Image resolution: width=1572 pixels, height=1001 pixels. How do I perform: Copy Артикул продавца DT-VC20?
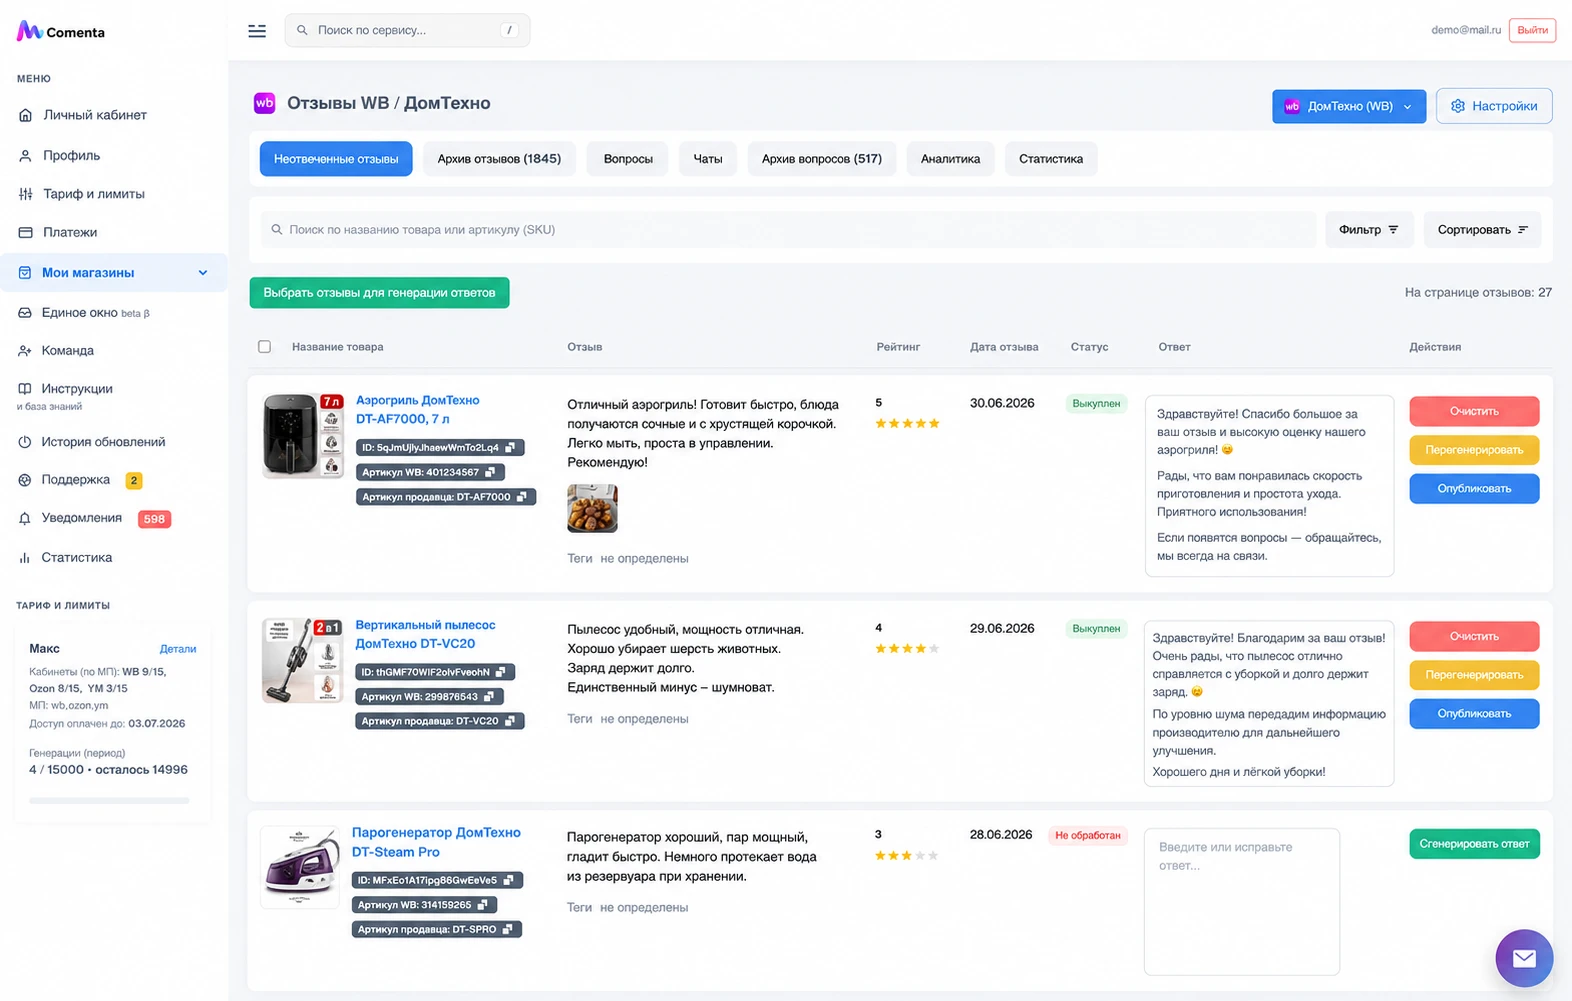pyautogui.click(x=510, y=721)
